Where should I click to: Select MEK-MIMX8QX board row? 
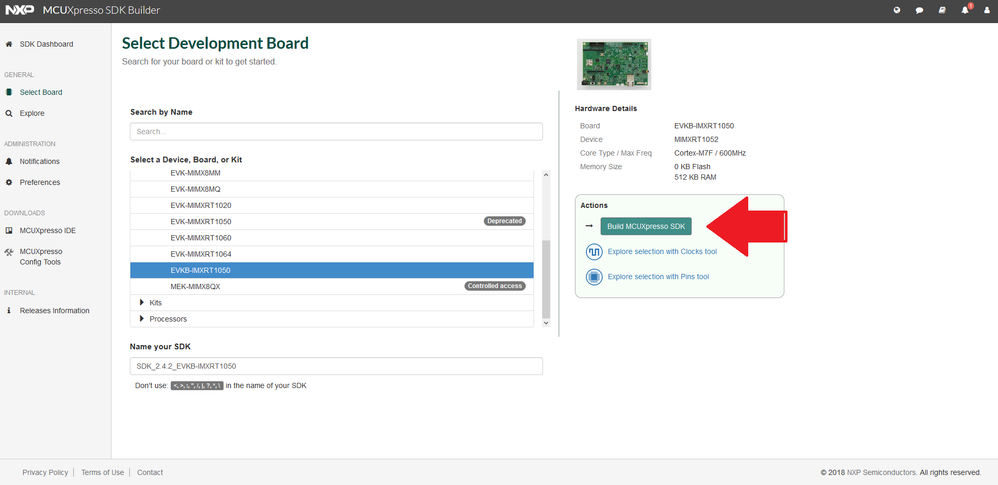coord(332,286)
